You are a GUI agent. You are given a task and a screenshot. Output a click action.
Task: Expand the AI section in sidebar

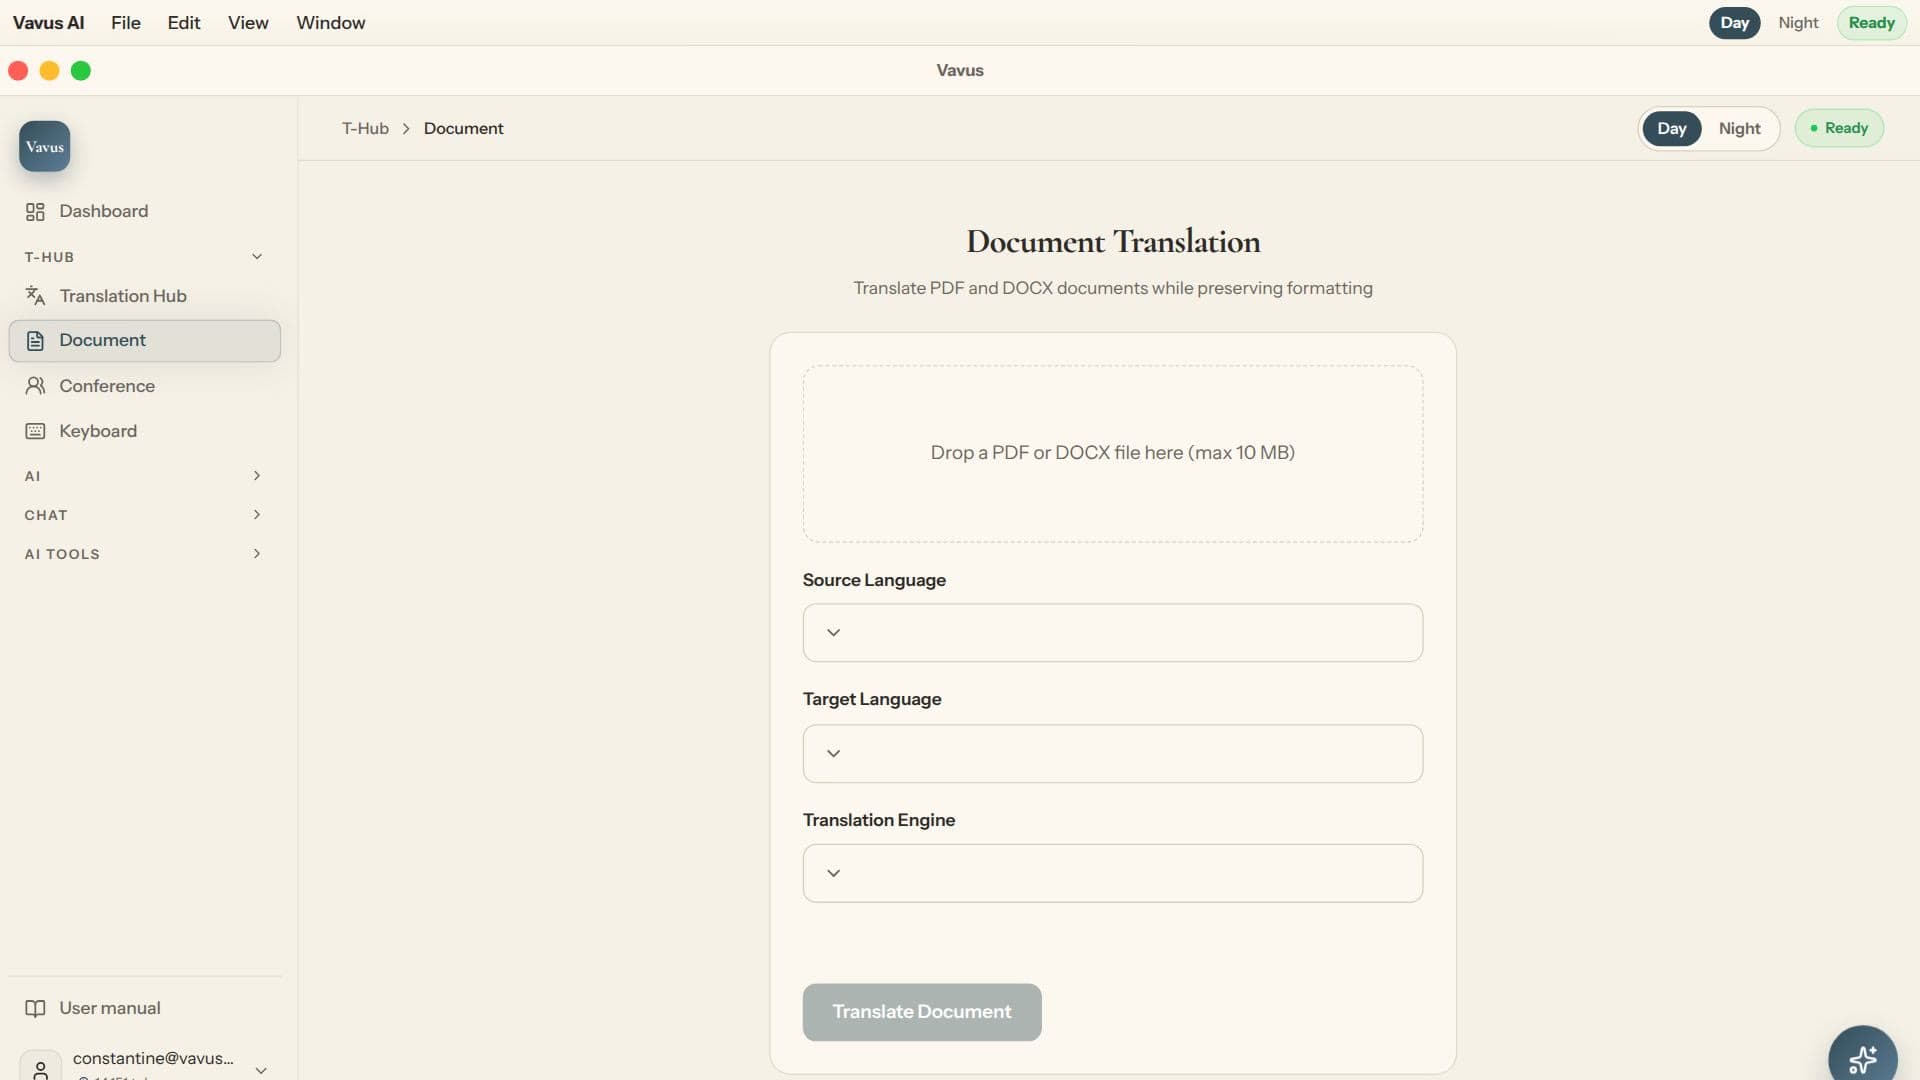pyautogui.click(x=144, y=476)
